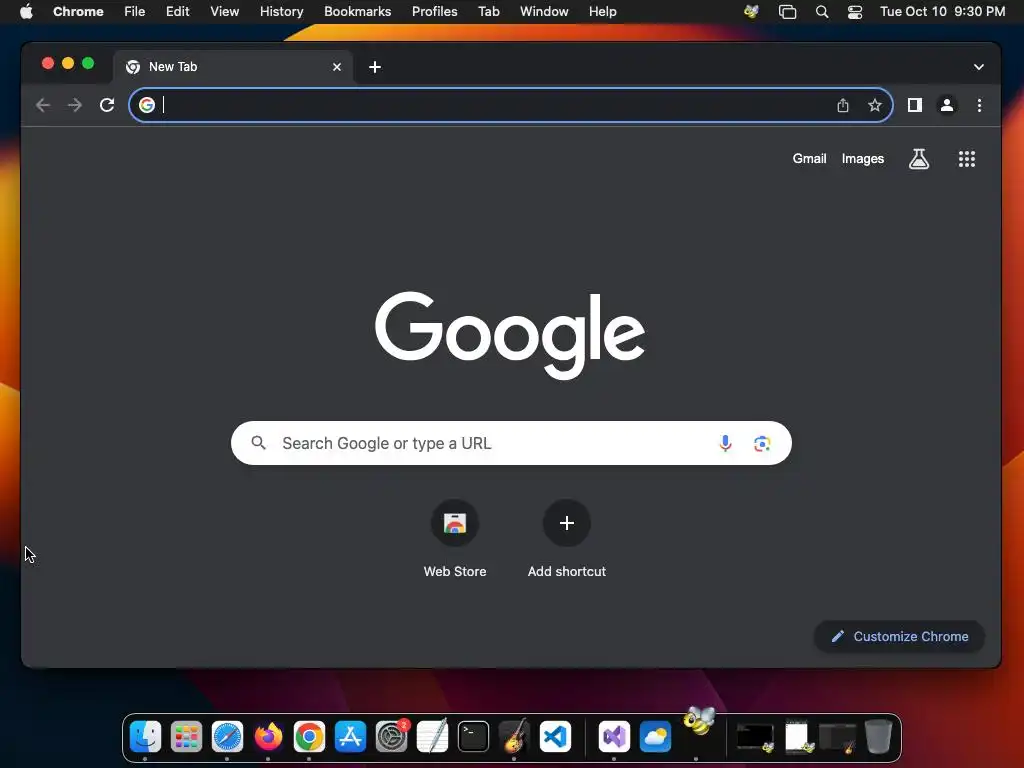Open System Settings from the Dock

pos(392,737)
